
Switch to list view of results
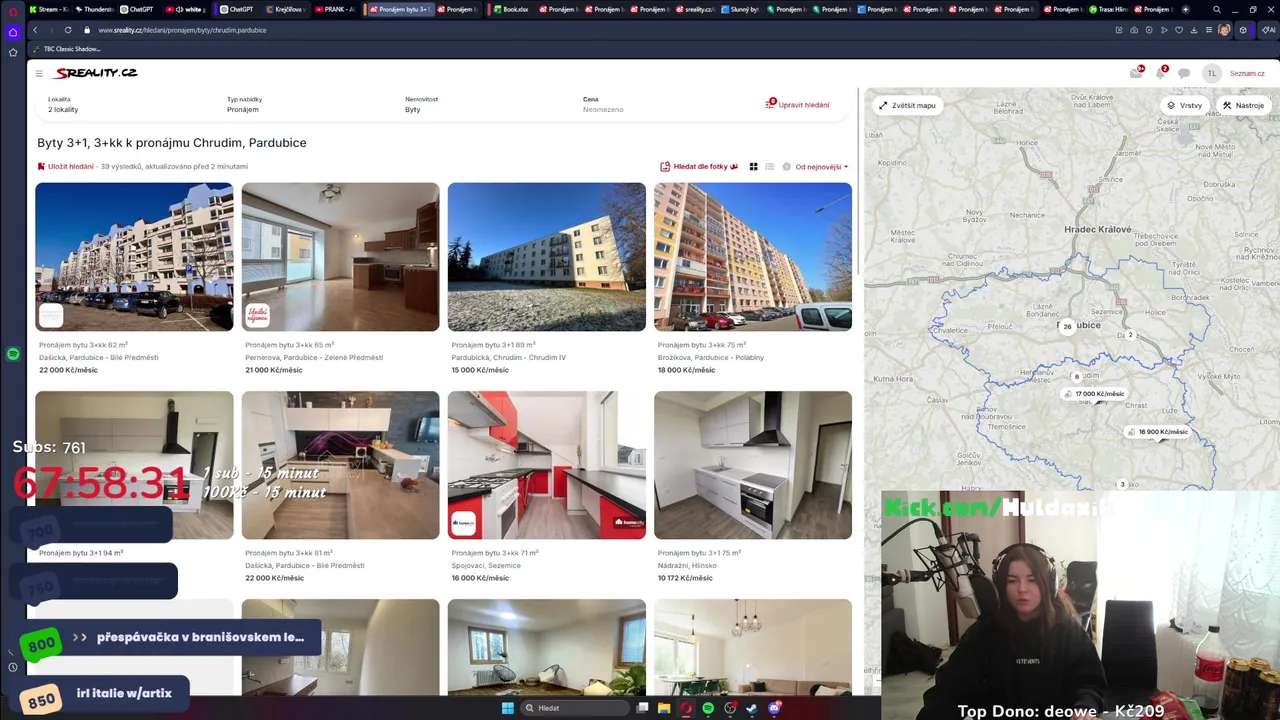click(x=769, y=167)
